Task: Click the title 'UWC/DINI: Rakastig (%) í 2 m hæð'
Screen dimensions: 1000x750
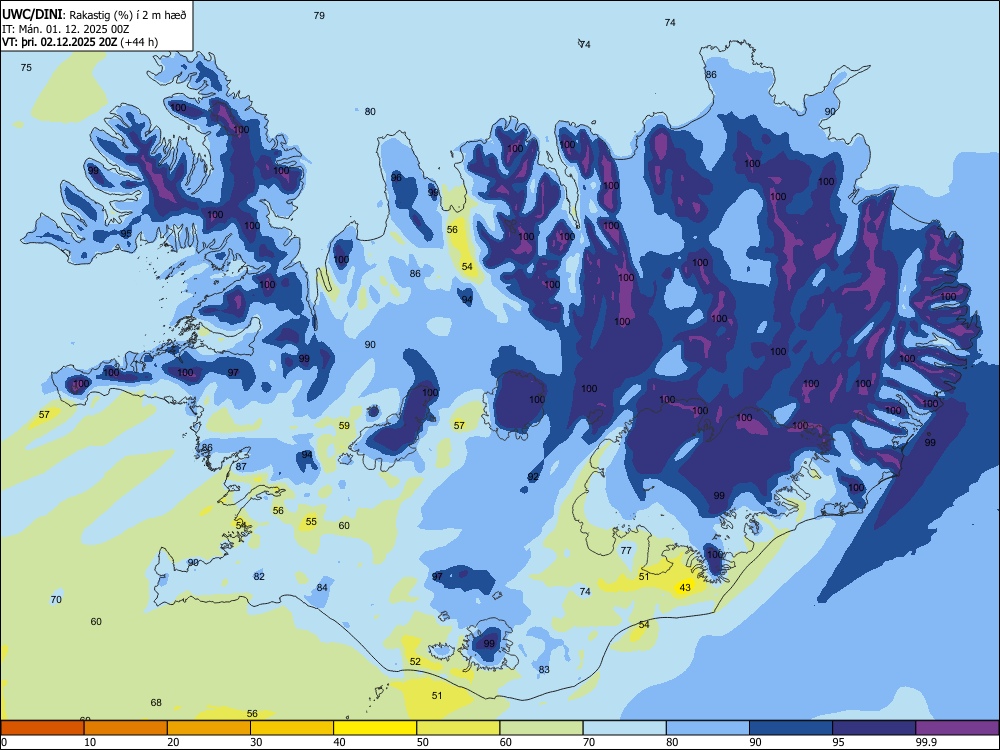Action: [94, 14]
